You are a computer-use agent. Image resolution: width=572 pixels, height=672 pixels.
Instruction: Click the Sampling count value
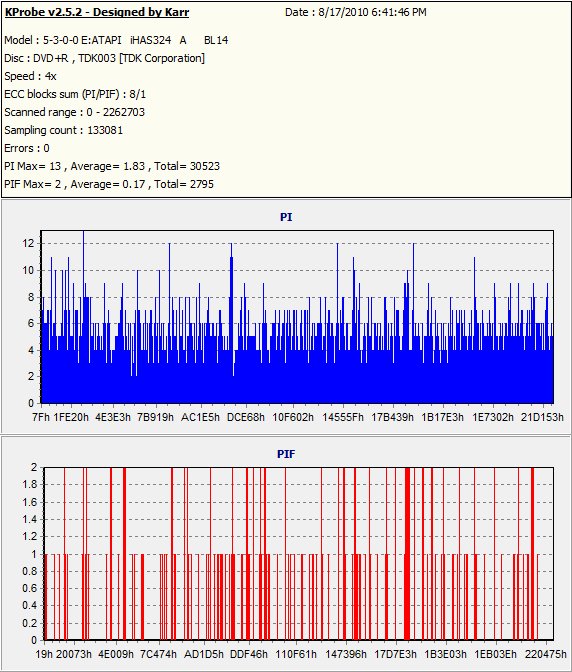tap(105, 130)
